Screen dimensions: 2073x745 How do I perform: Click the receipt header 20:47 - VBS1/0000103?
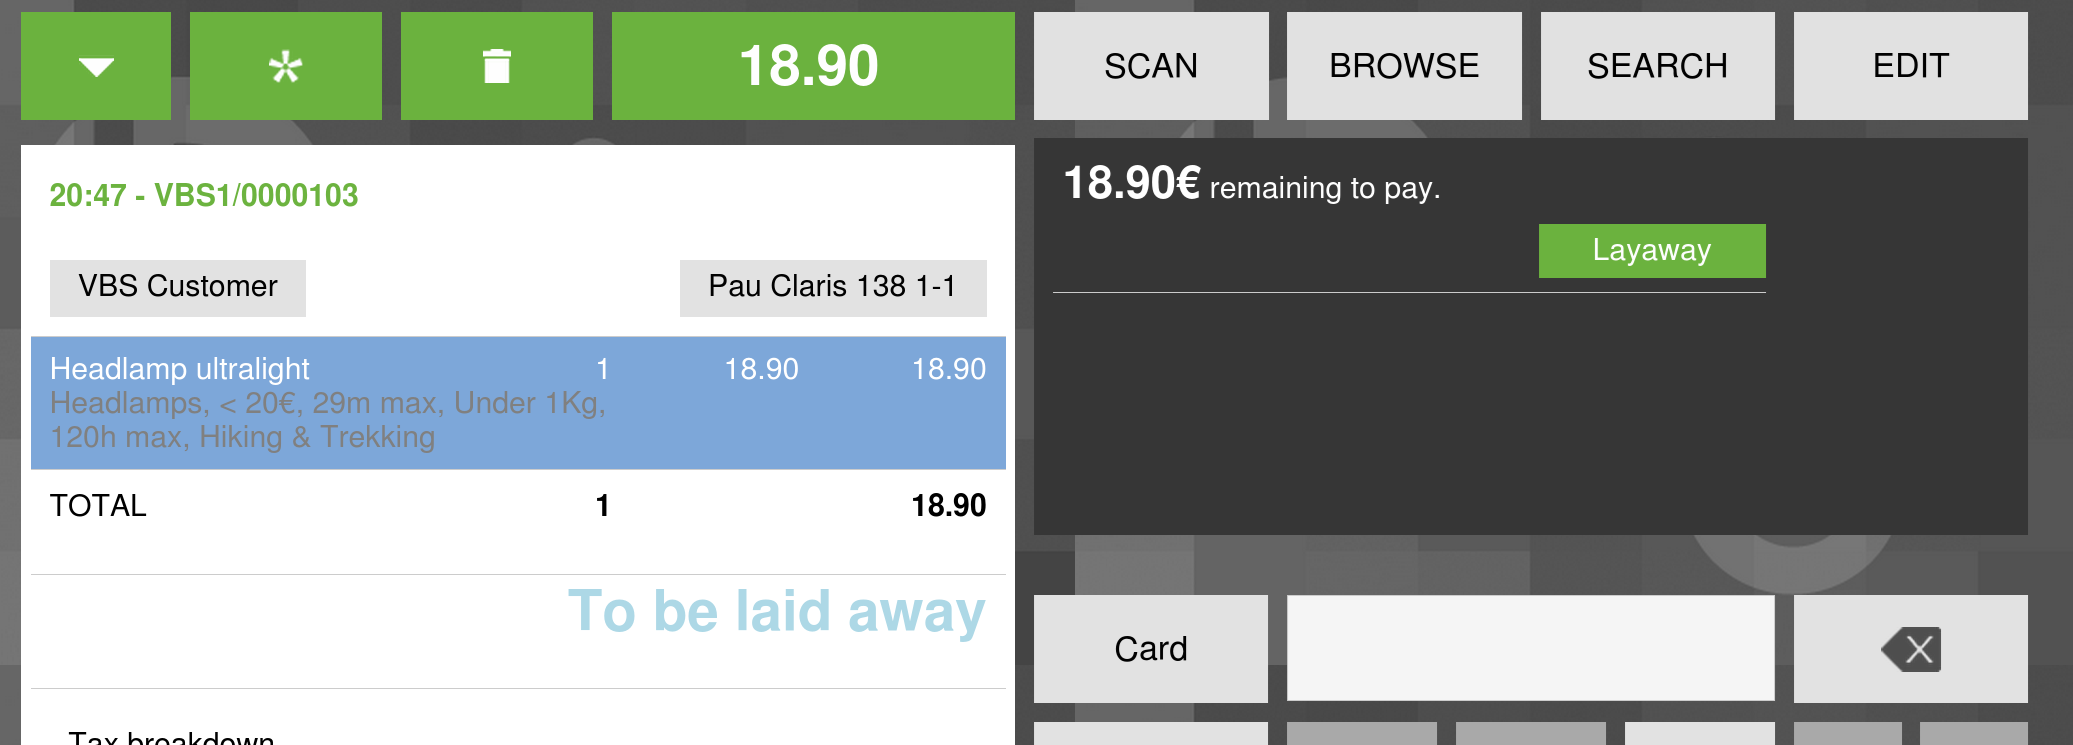(204, 195)
